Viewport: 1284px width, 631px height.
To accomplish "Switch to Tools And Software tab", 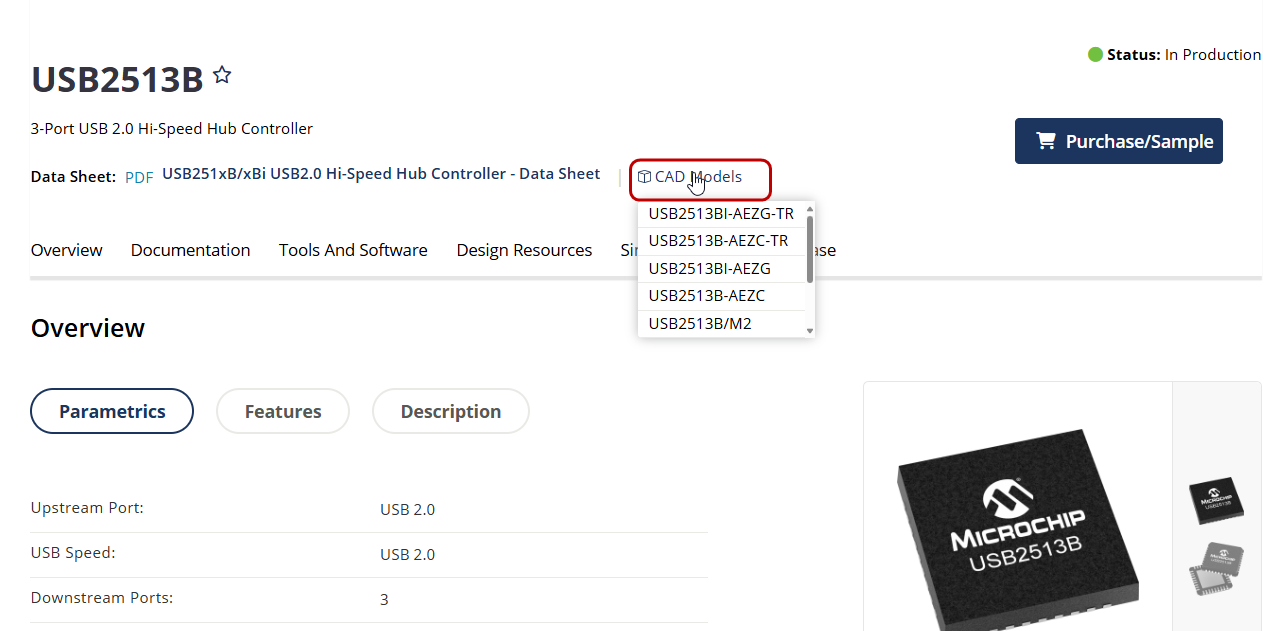I will [x=353, y=250].
